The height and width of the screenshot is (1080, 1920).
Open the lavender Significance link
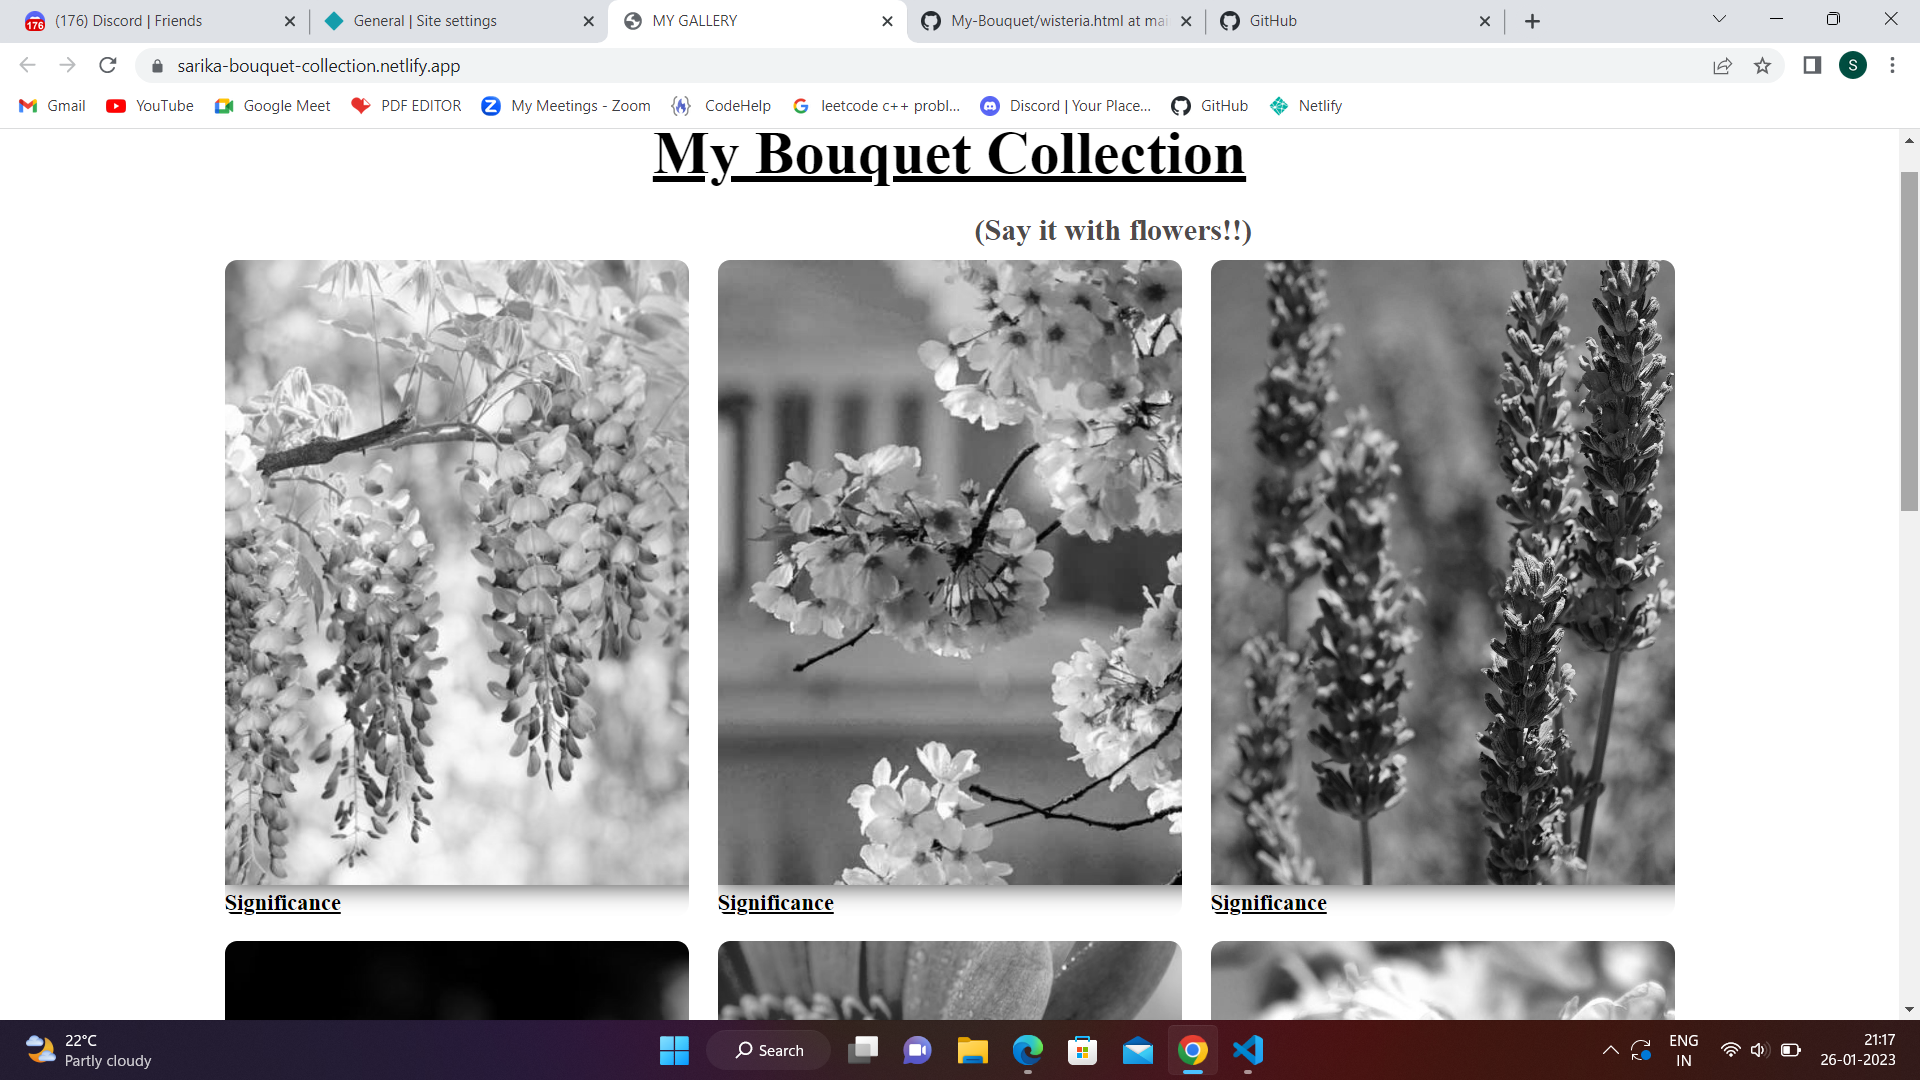coord(1268,902)
